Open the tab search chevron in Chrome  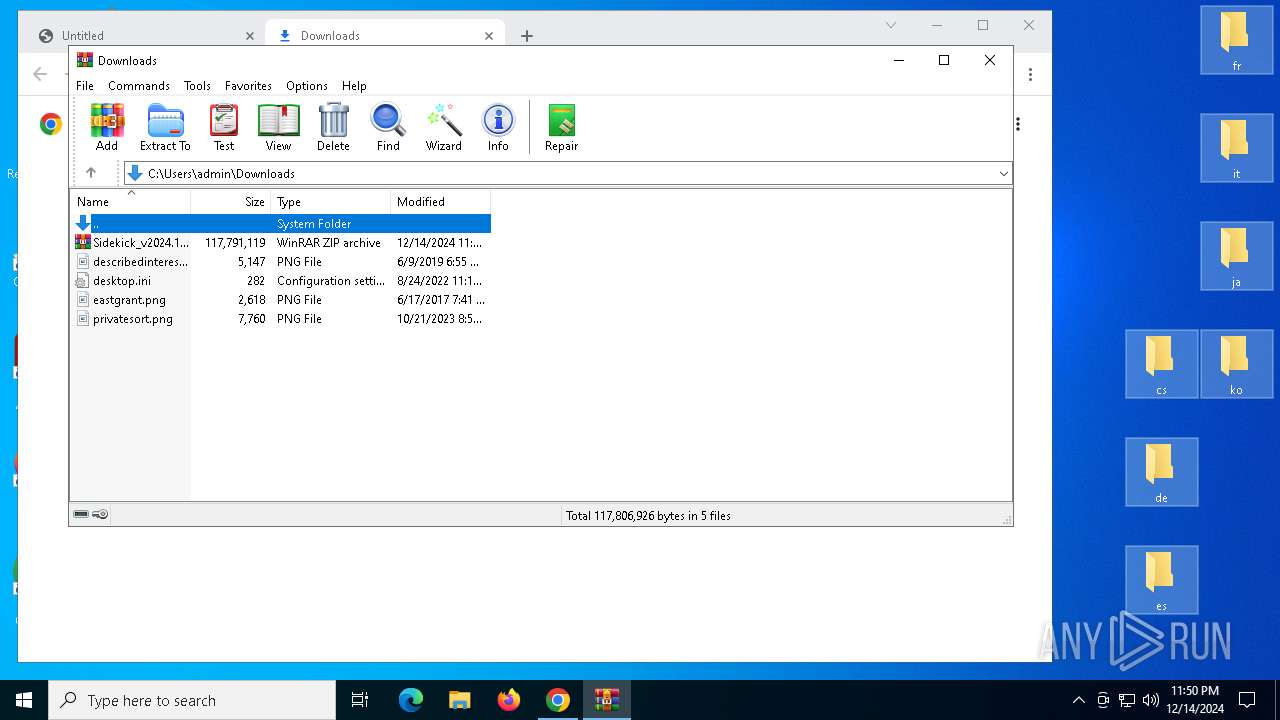[x=891, y=25]
